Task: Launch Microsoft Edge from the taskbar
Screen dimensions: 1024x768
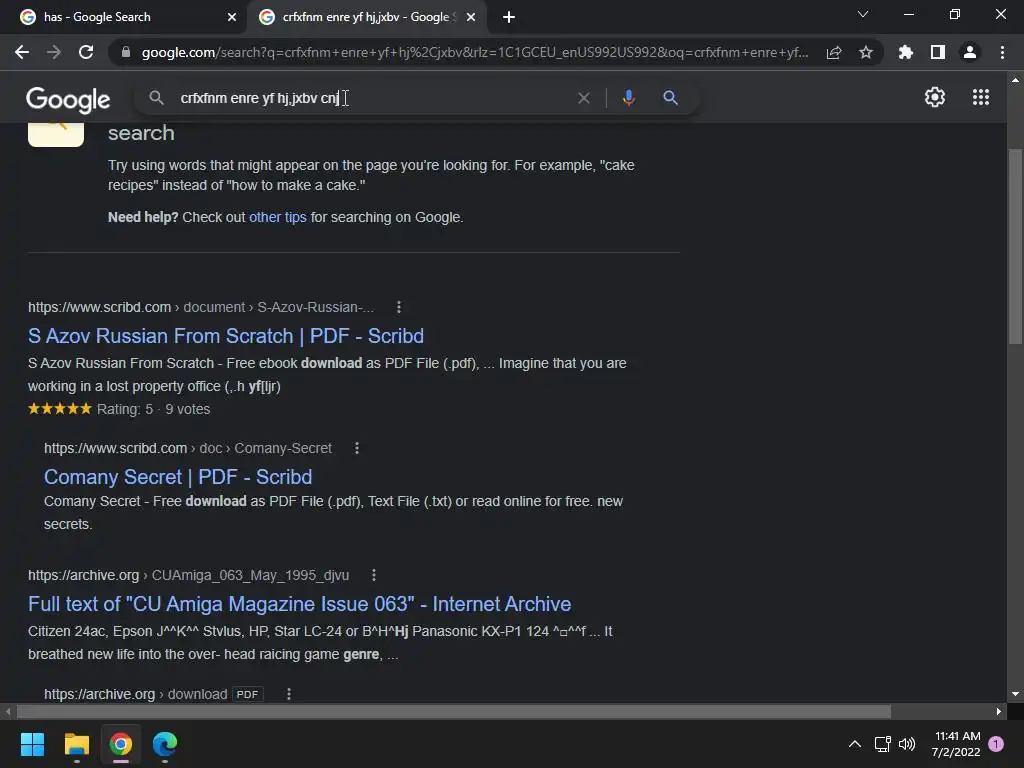Action: click(165, 744)
